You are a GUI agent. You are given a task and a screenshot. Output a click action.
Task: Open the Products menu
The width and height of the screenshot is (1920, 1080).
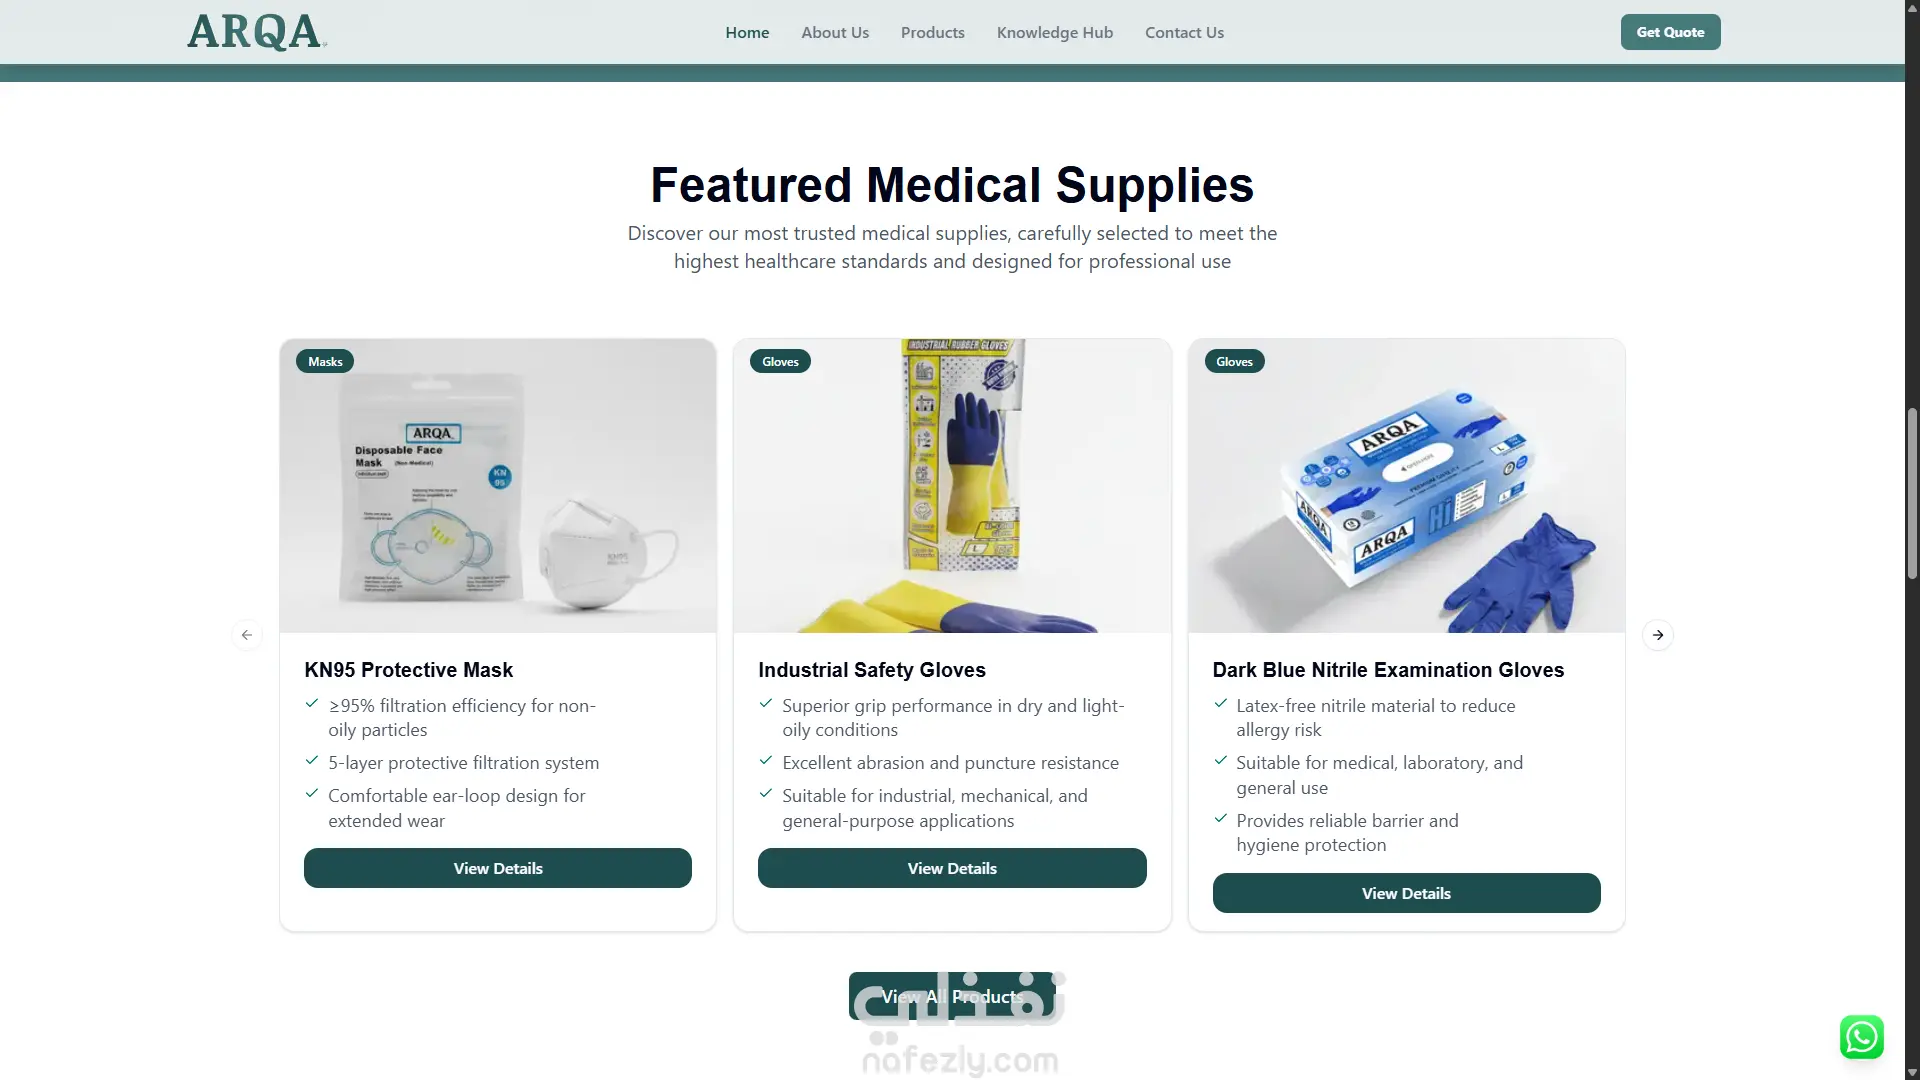932,32
